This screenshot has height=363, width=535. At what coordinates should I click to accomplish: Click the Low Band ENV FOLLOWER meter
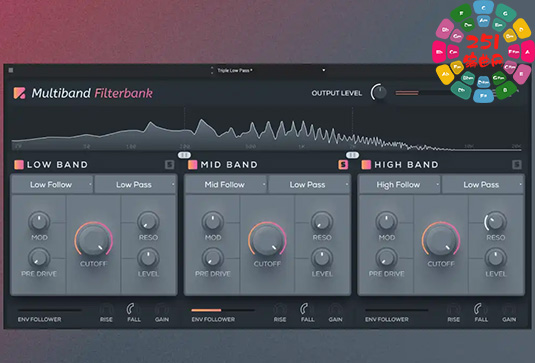(49, 310)
